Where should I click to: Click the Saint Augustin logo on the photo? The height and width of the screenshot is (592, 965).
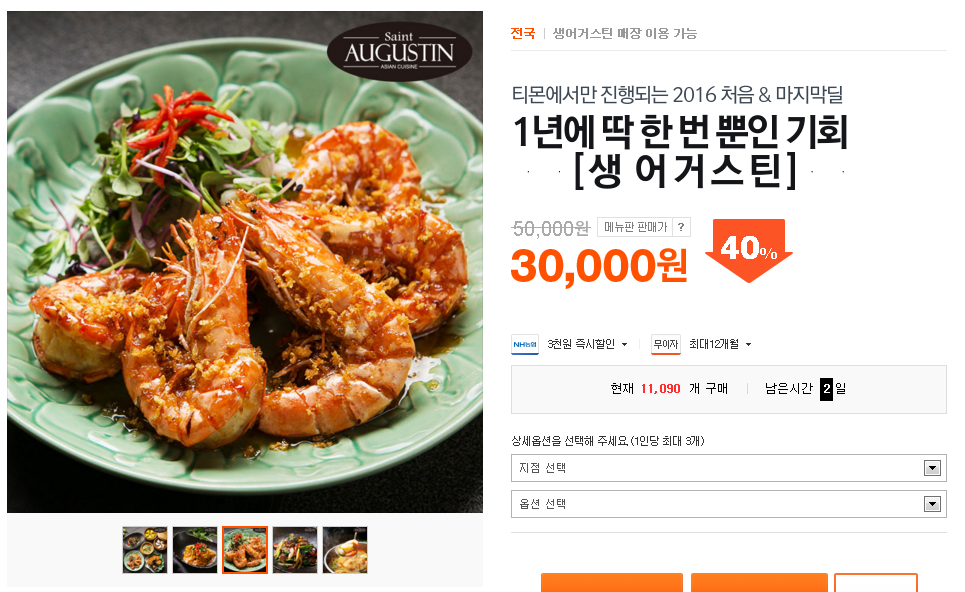(399, 52)
